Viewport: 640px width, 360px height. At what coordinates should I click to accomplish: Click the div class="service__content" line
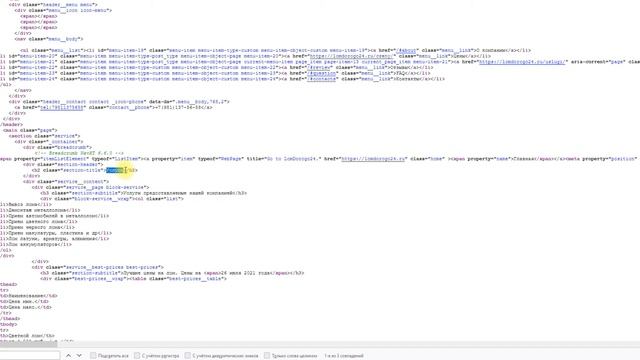(x=66, y=181)
